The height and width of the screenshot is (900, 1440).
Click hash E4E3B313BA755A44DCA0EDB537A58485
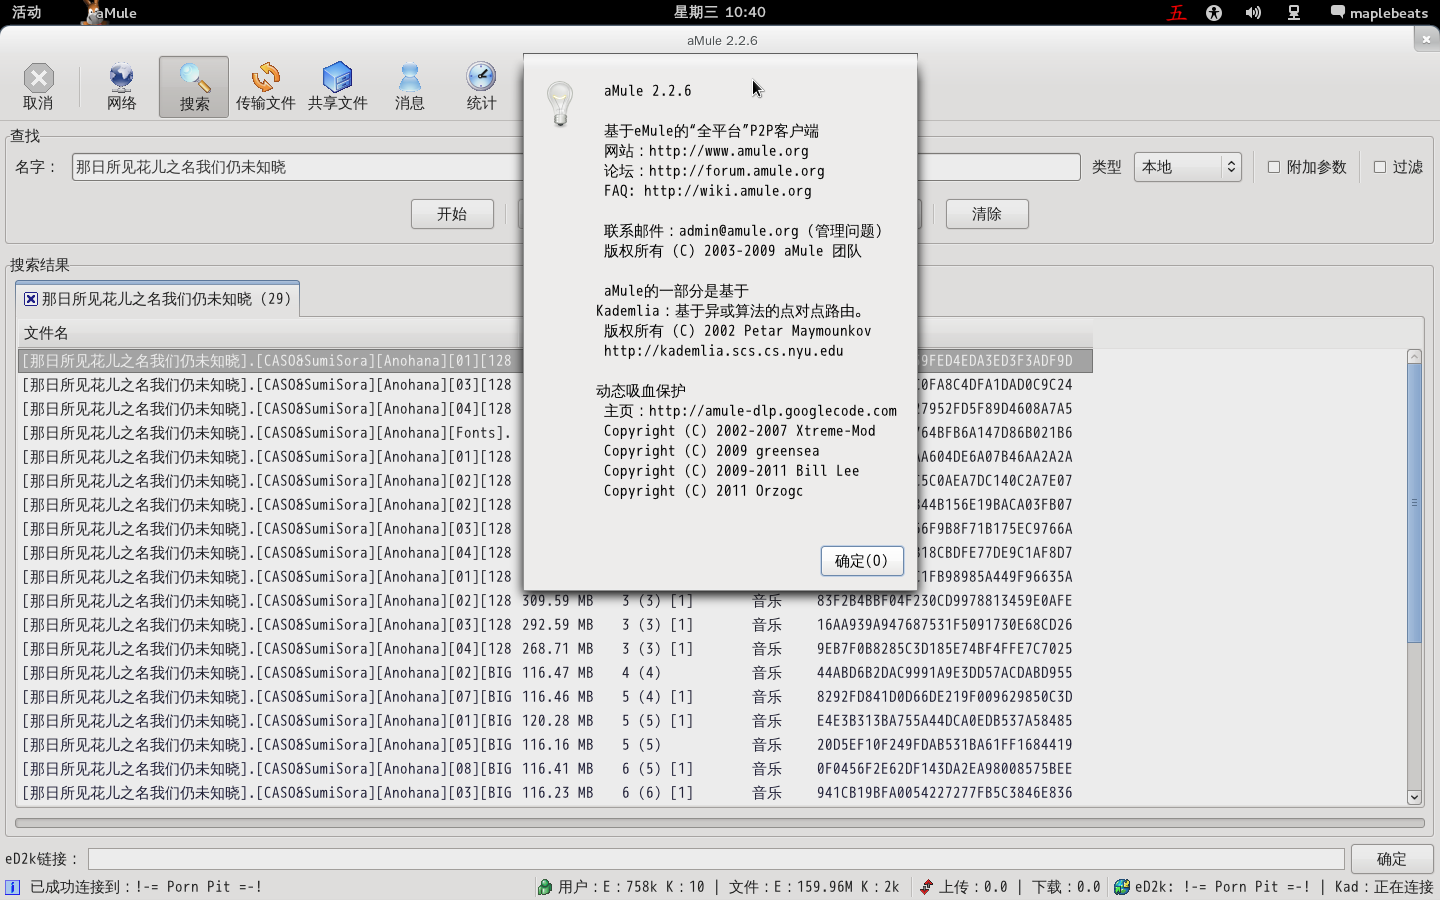(x=944, y=721)
